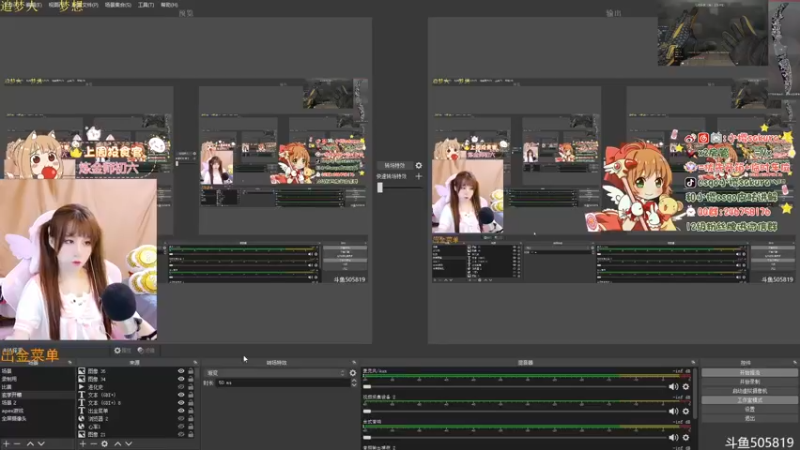Open the 配置文件(P) menu

(87, 5)
